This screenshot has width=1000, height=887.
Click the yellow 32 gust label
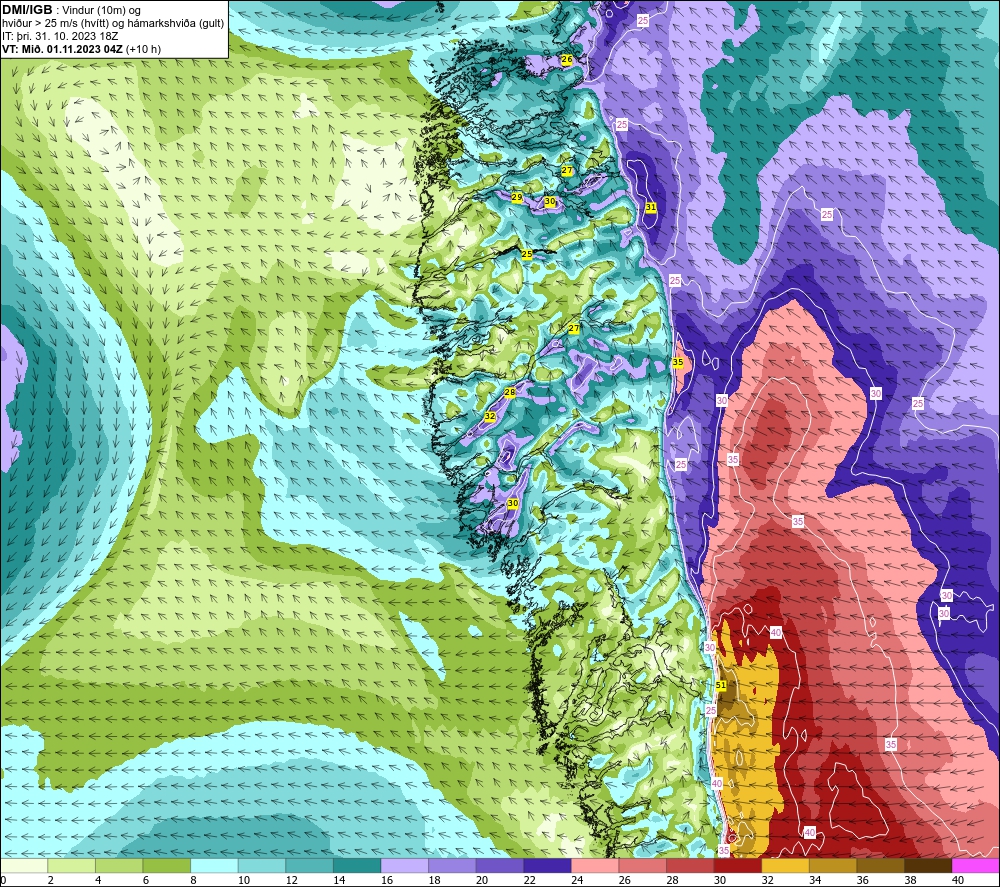[490, 416]
